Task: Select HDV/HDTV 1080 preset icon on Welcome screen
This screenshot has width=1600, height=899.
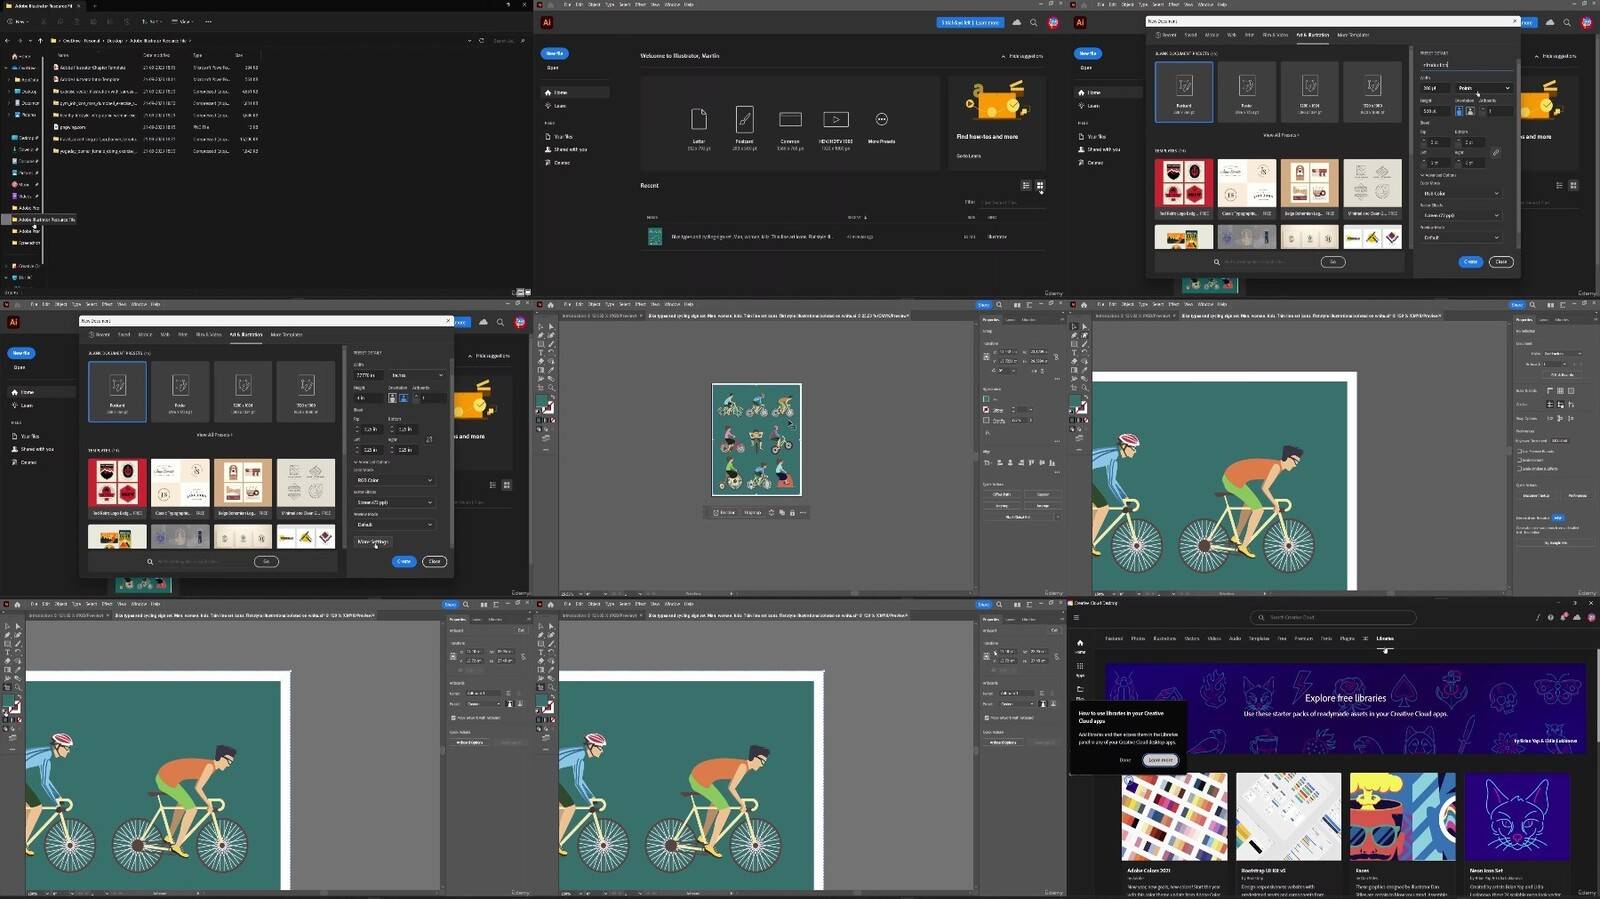Action: 836,119
